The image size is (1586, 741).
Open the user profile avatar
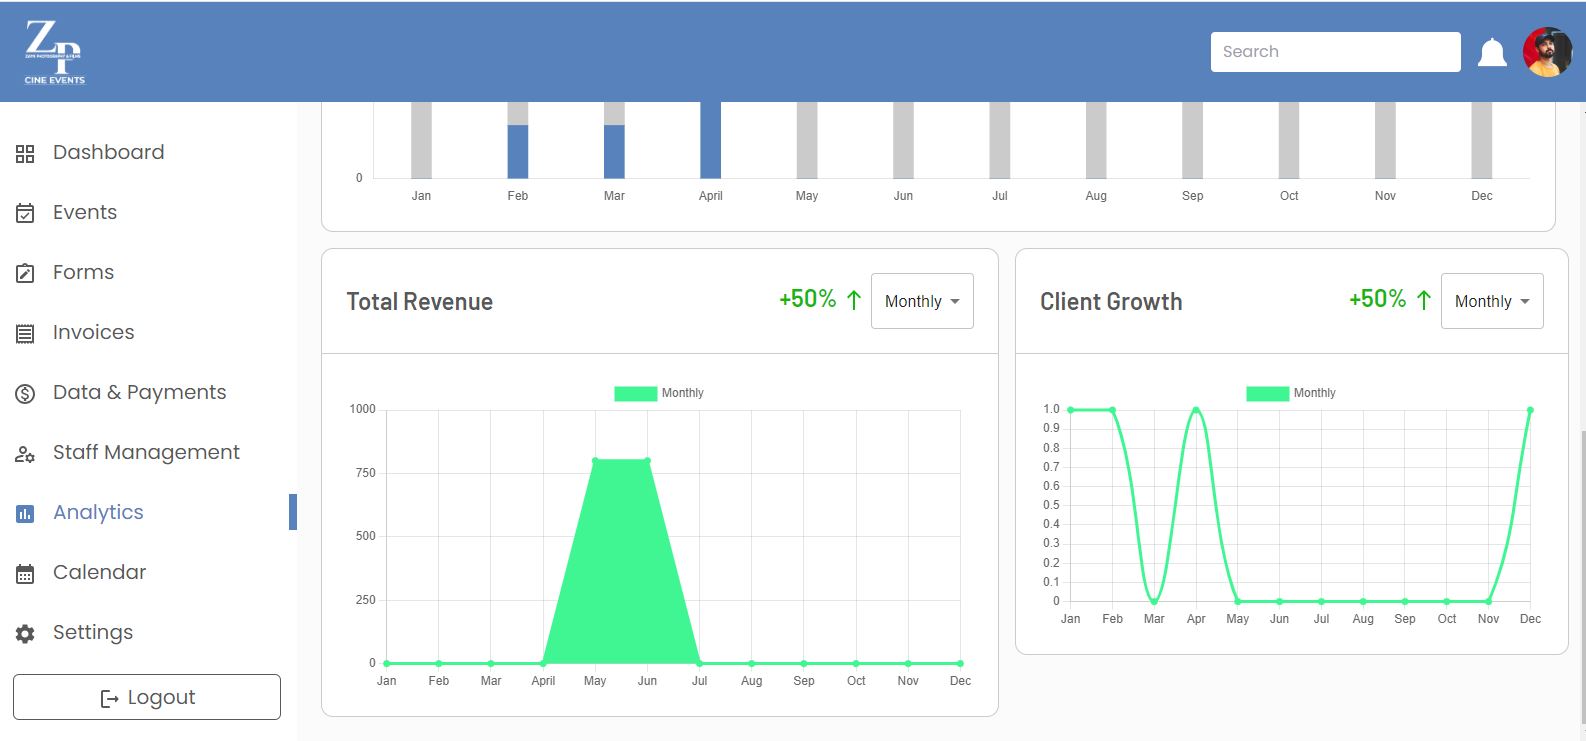point(1547,52)
